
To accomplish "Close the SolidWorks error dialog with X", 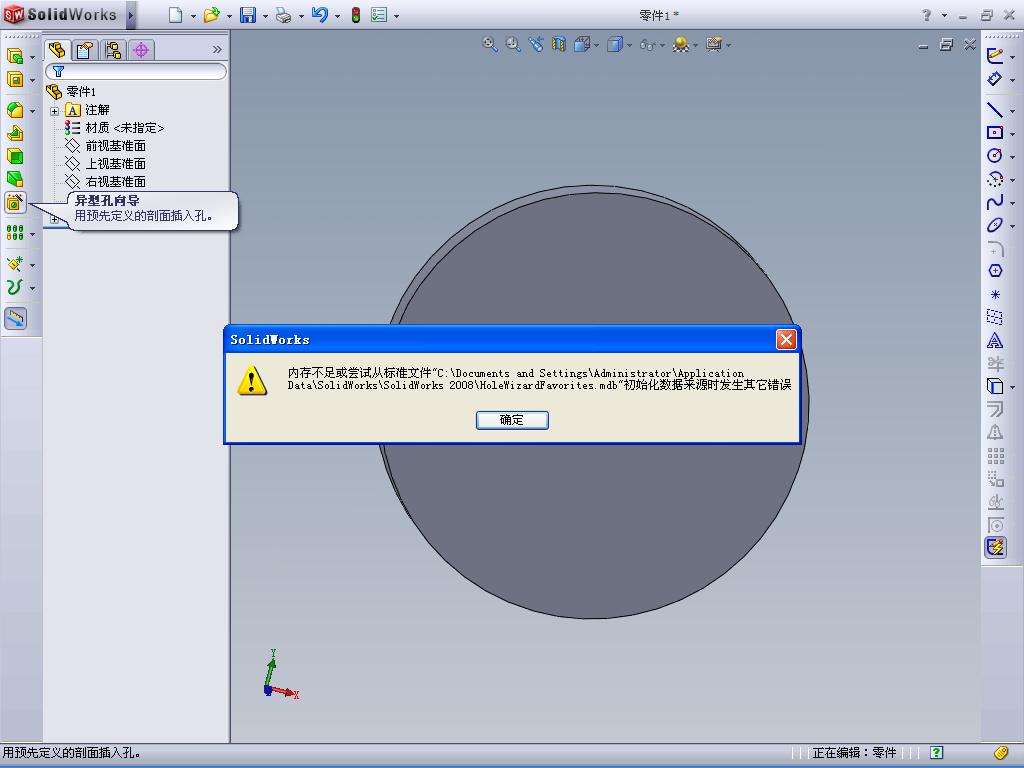I will [x=786, y=340].
